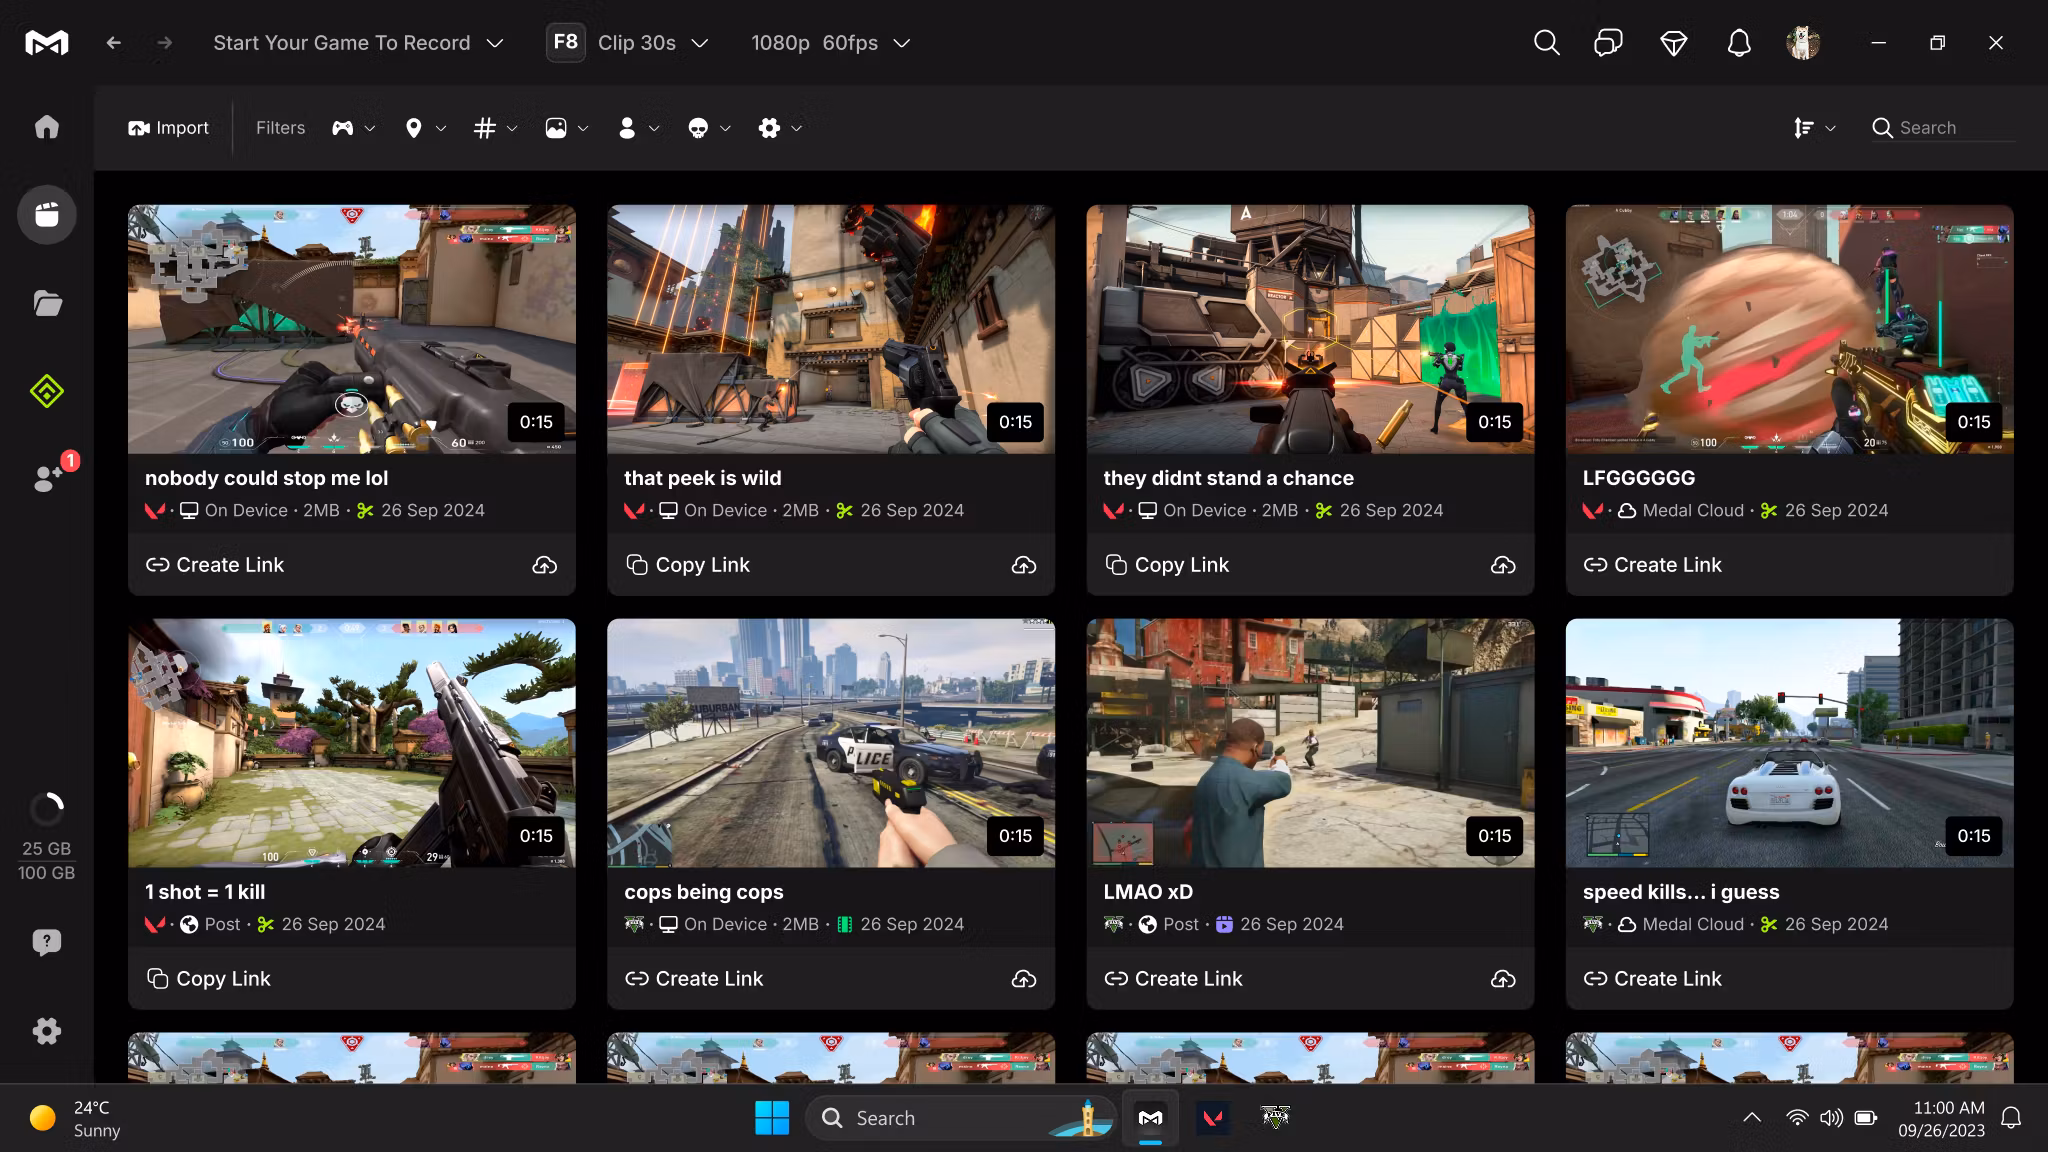
Task: Open the Clips library in sidebar
Action: [46, 214]
